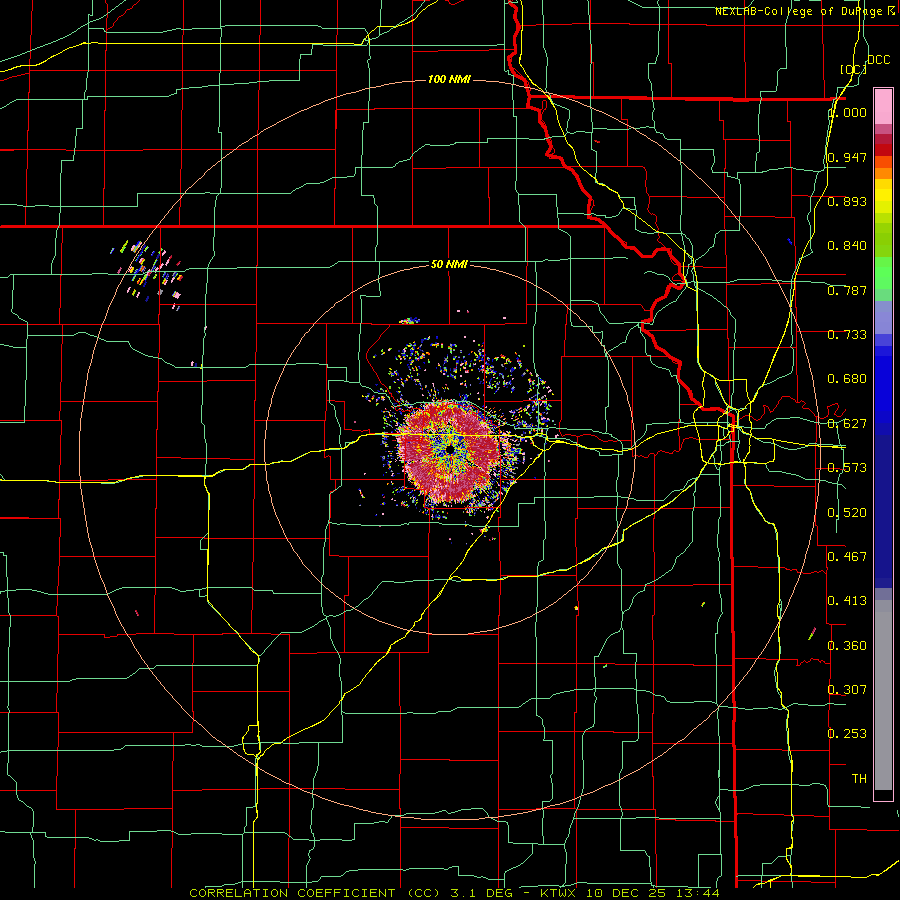900x900 pixels.
Task: Click the DCC label above the color scale
Action: click(878, 60)
